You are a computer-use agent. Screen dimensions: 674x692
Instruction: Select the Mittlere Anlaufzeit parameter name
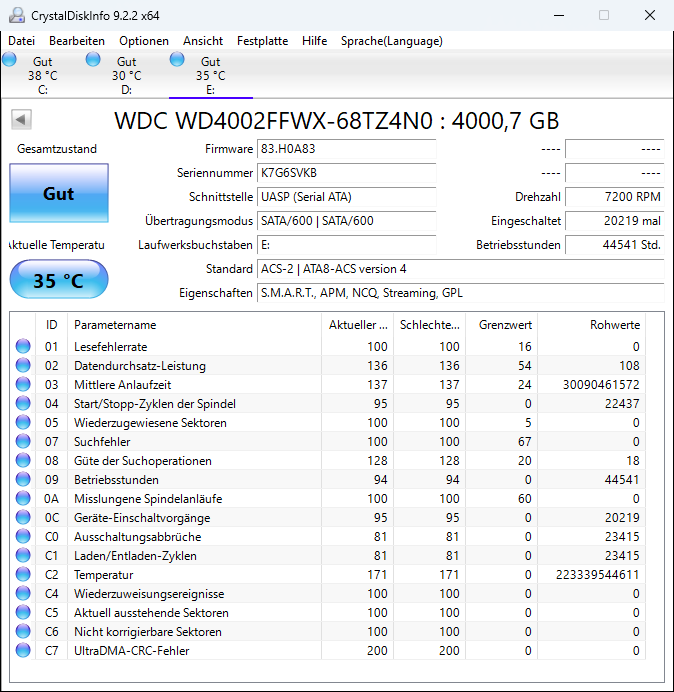tap(122, 385)
